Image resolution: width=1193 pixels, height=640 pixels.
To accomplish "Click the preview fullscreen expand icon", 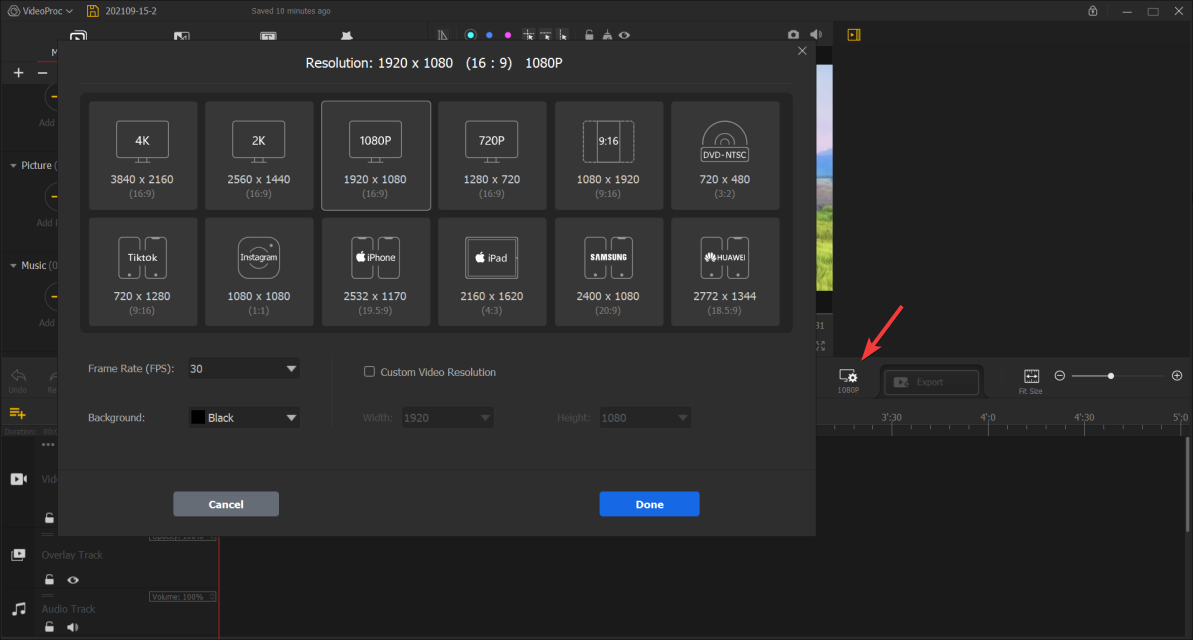I will coord(820,345).
